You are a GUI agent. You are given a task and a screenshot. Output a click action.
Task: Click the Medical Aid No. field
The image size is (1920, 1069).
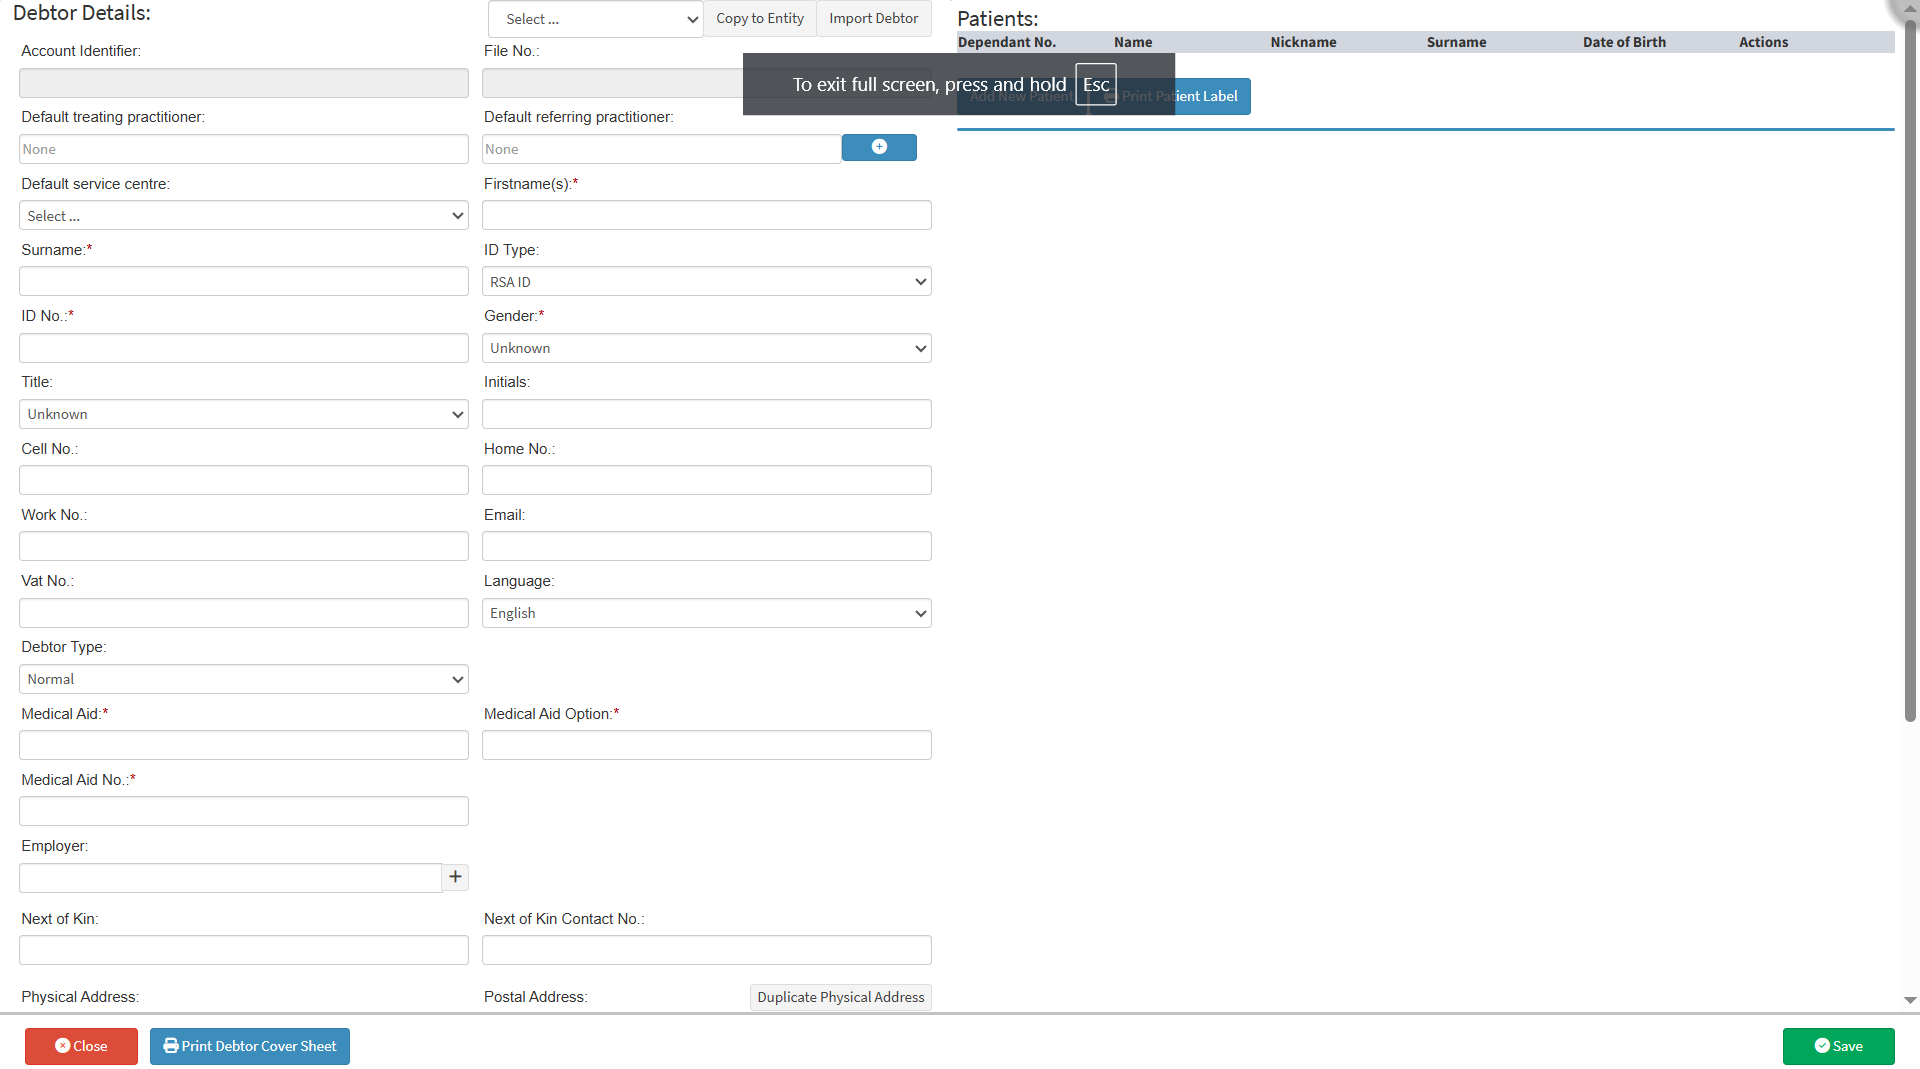pos(244,811)
